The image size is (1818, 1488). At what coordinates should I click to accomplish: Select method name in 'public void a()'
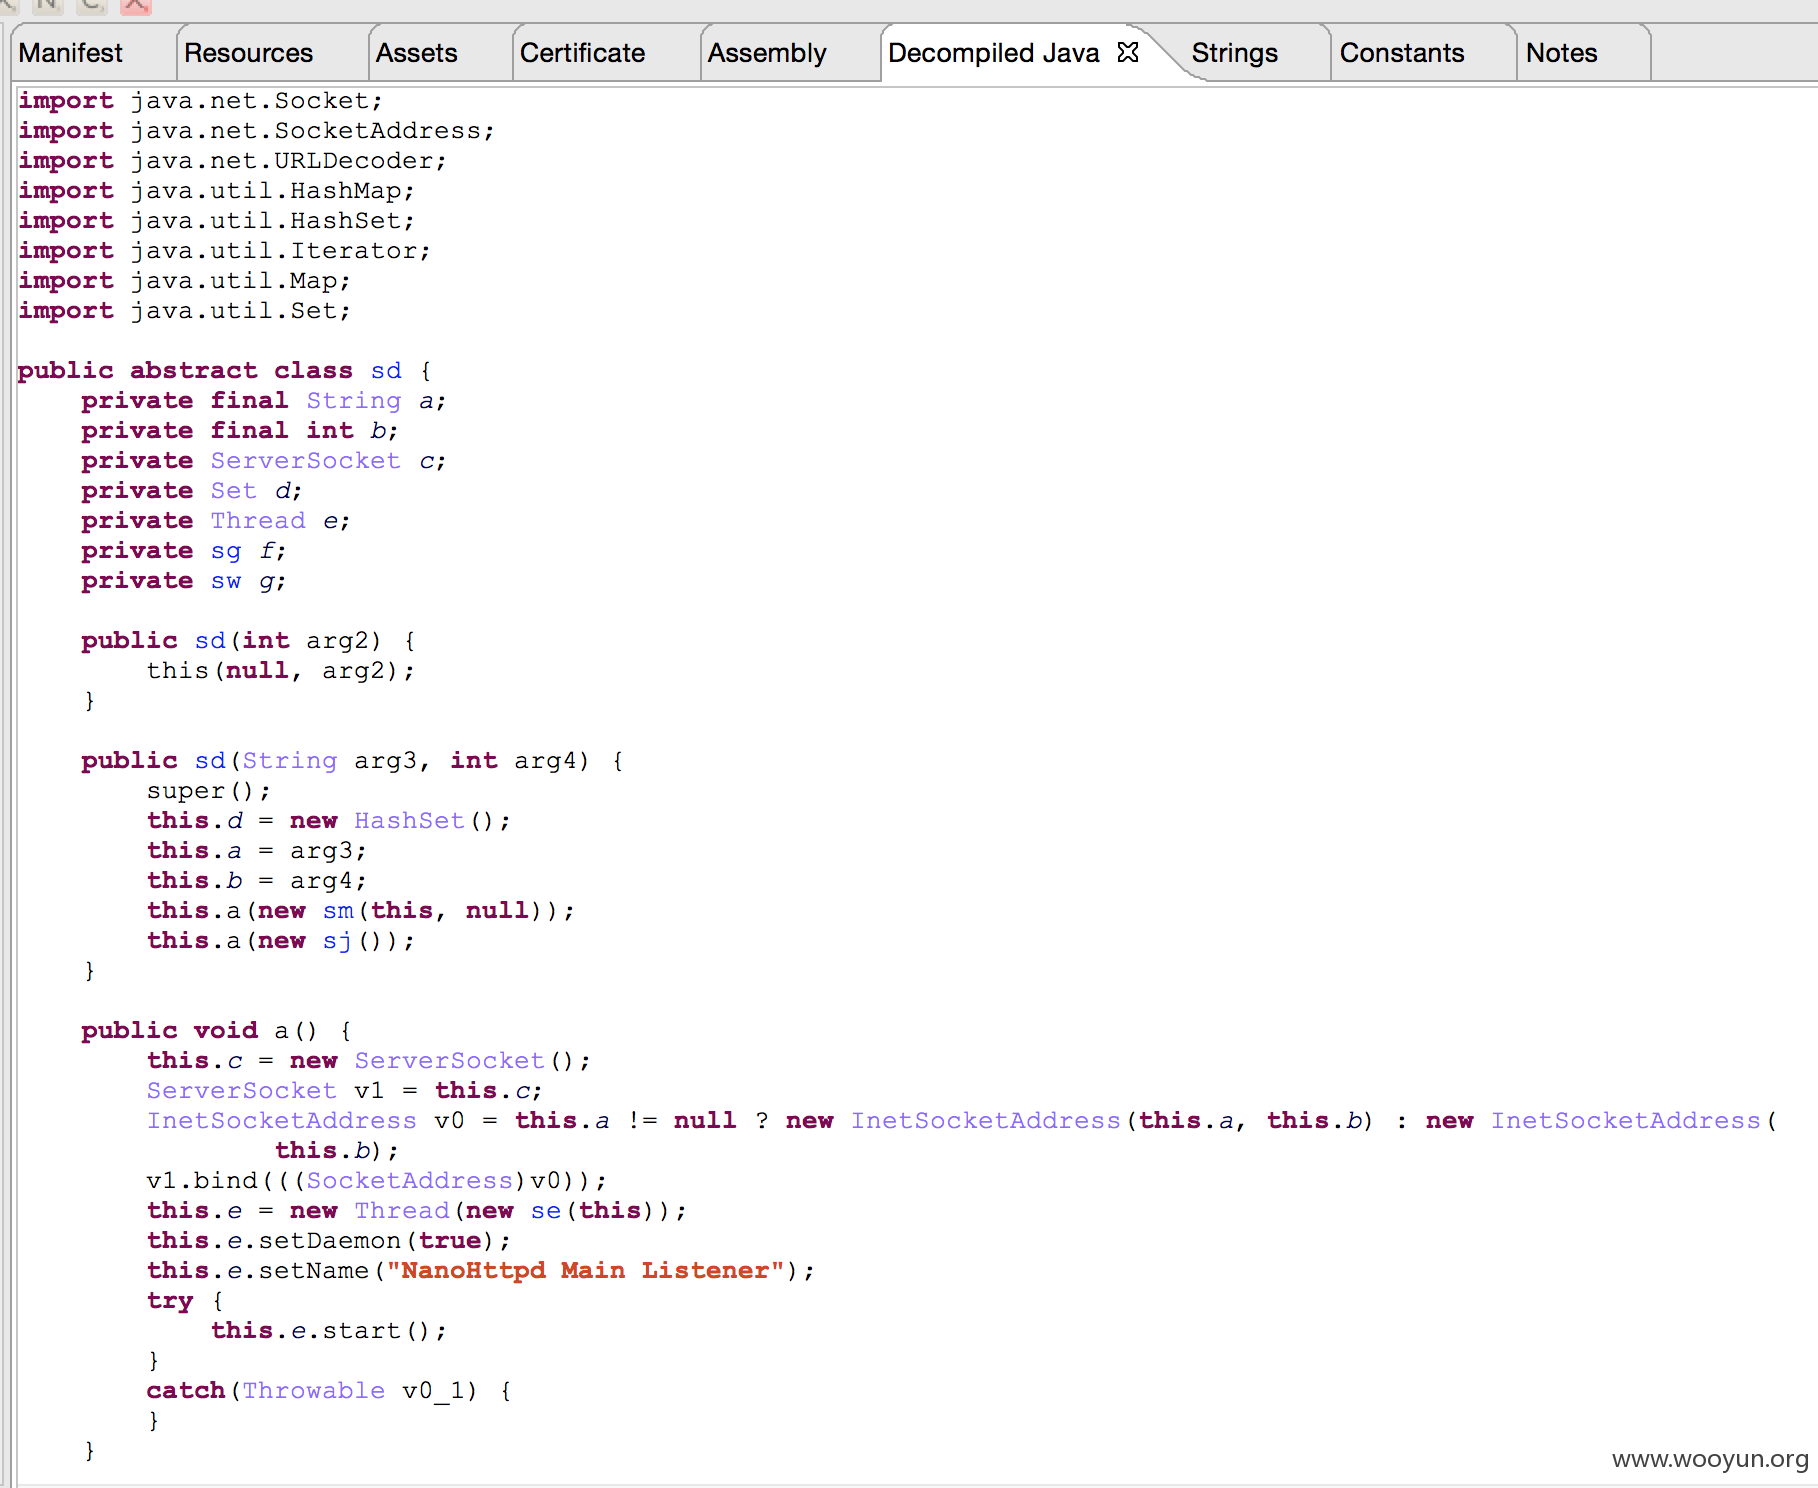282,1031
